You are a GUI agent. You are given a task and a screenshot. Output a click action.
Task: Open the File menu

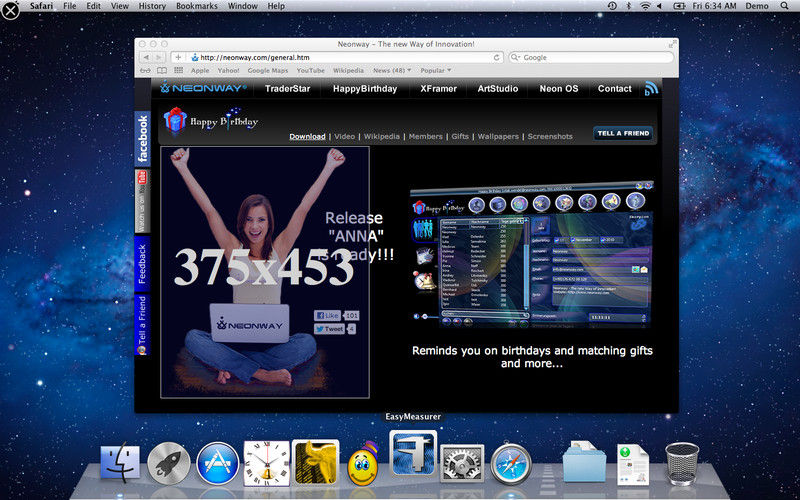(x=69, y=6)
